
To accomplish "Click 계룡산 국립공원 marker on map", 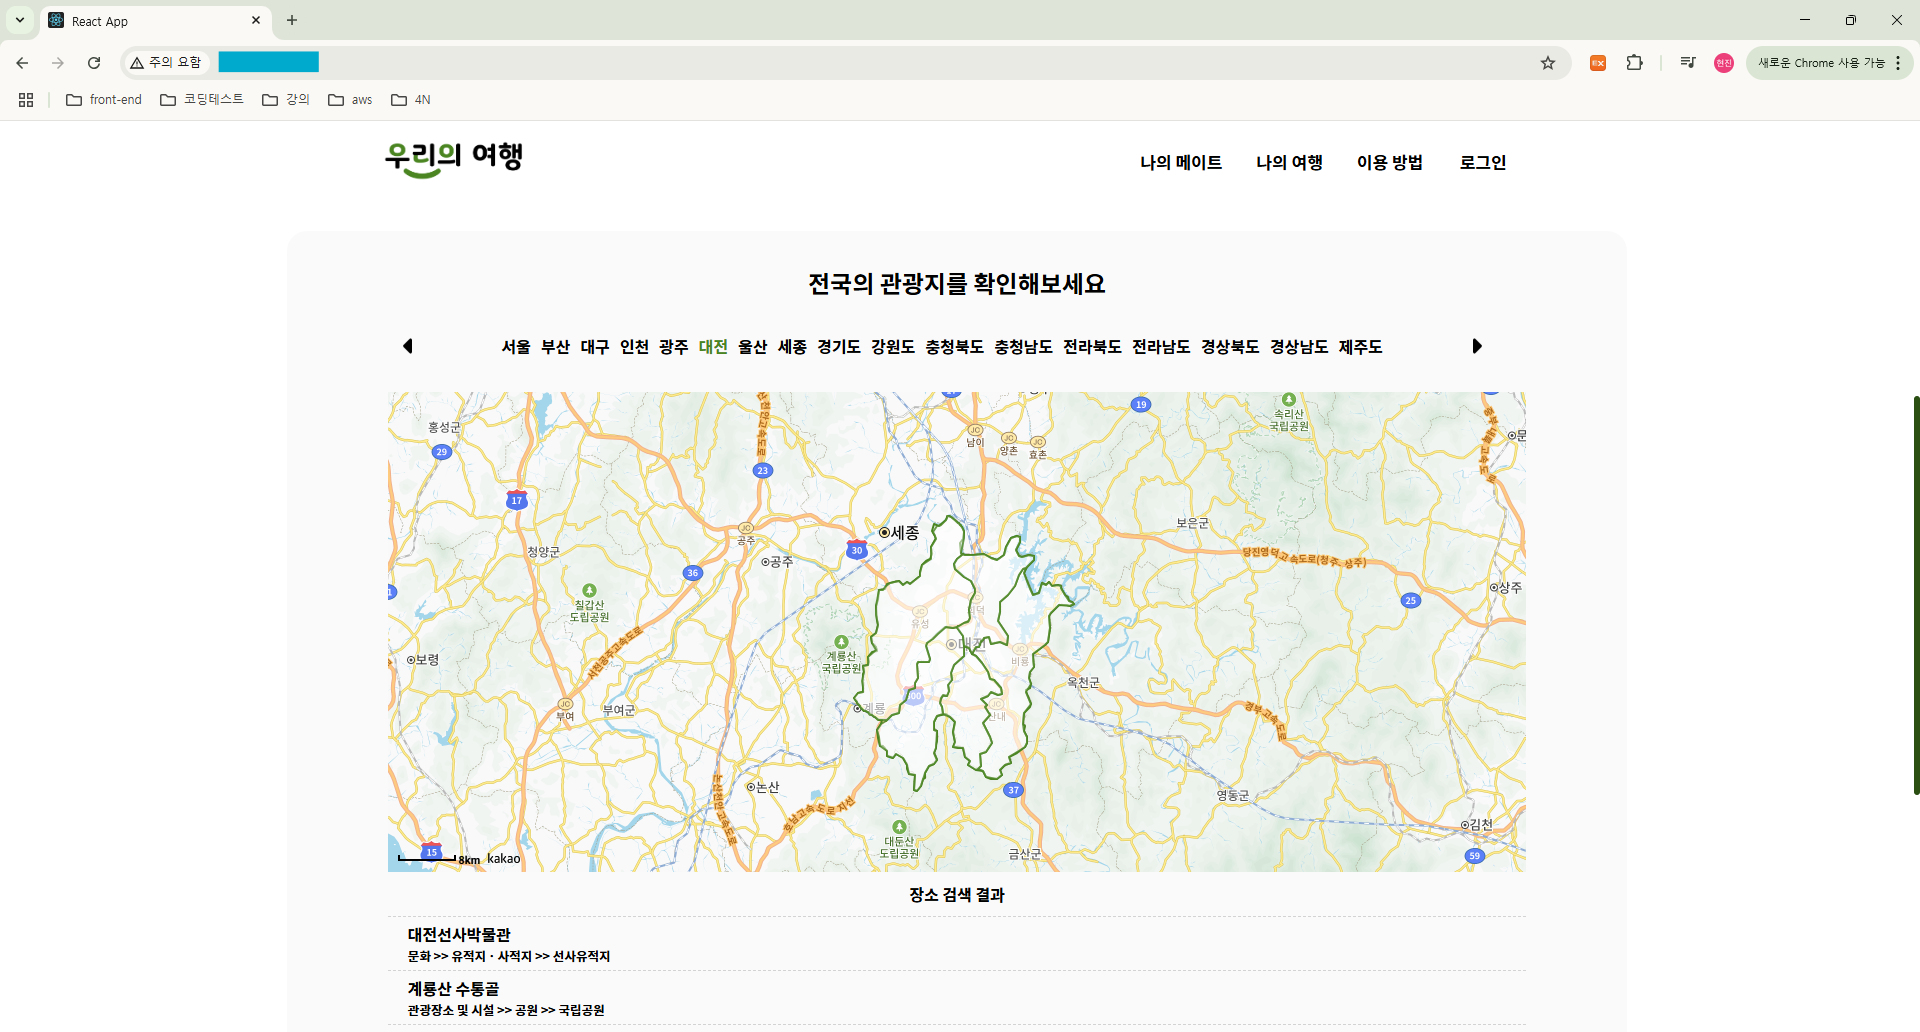I will (841, 642).
